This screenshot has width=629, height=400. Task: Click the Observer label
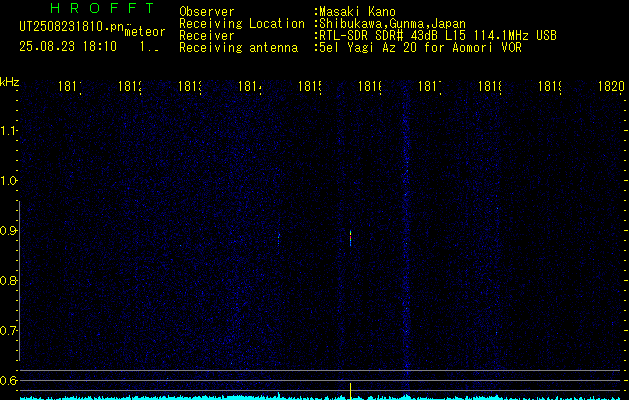[207, 12]
